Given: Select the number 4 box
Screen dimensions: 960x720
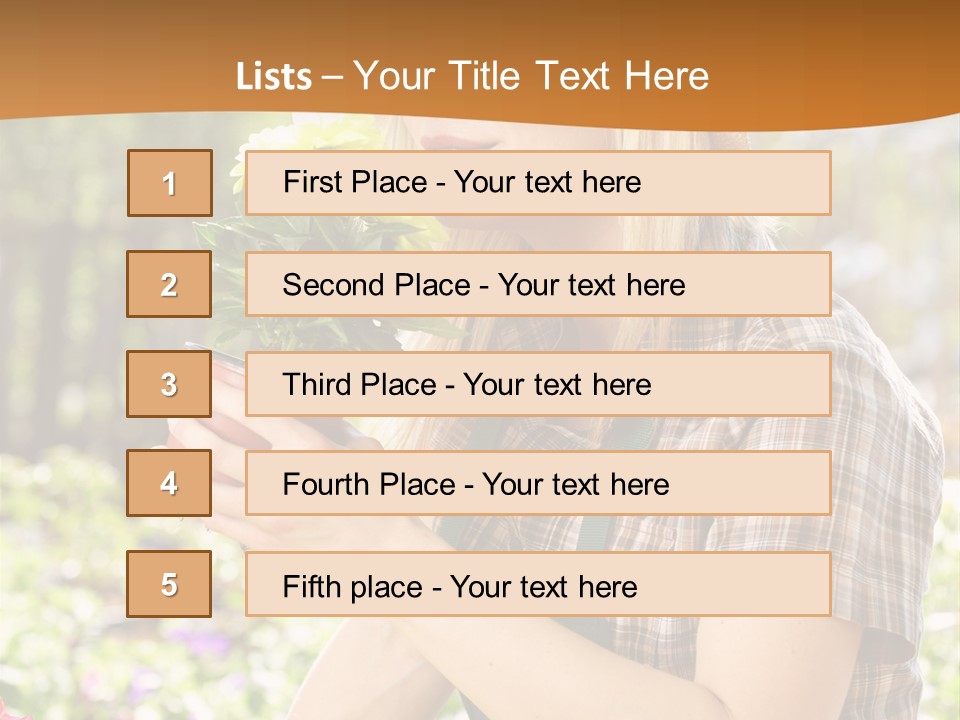Looking at the screenshot, I should (169, 483).
